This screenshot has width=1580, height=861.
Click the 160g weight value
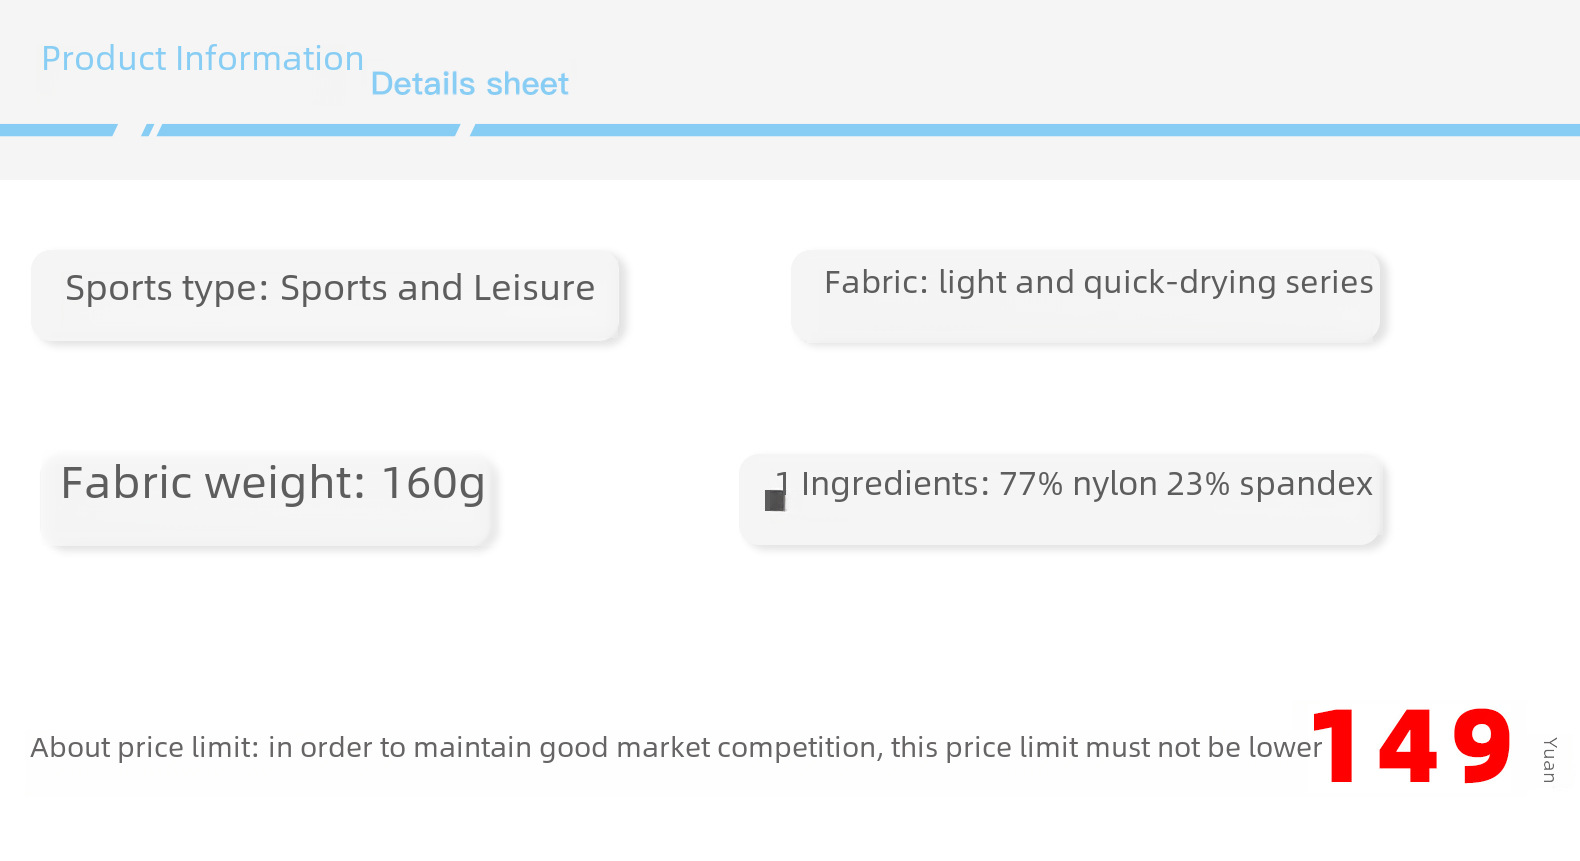(x=433, y=484)
